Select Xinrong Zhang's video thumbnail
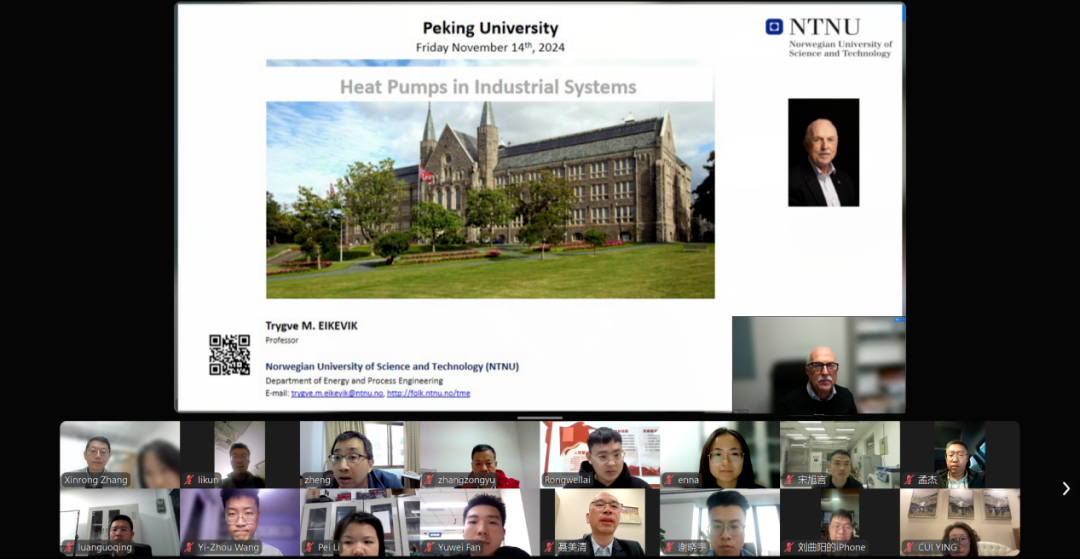Screen dimensions: 1080x559 click(x=120, y=455)
